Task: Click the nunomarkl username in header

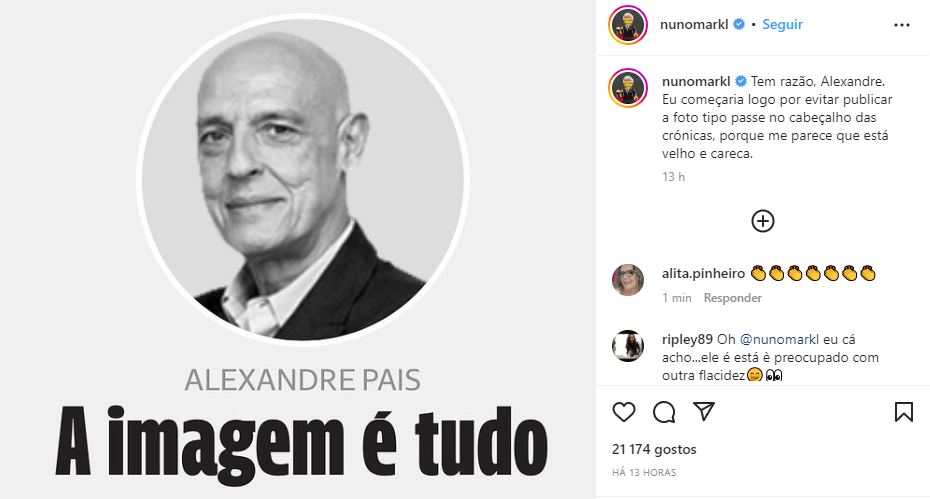Action: (694, 24)
